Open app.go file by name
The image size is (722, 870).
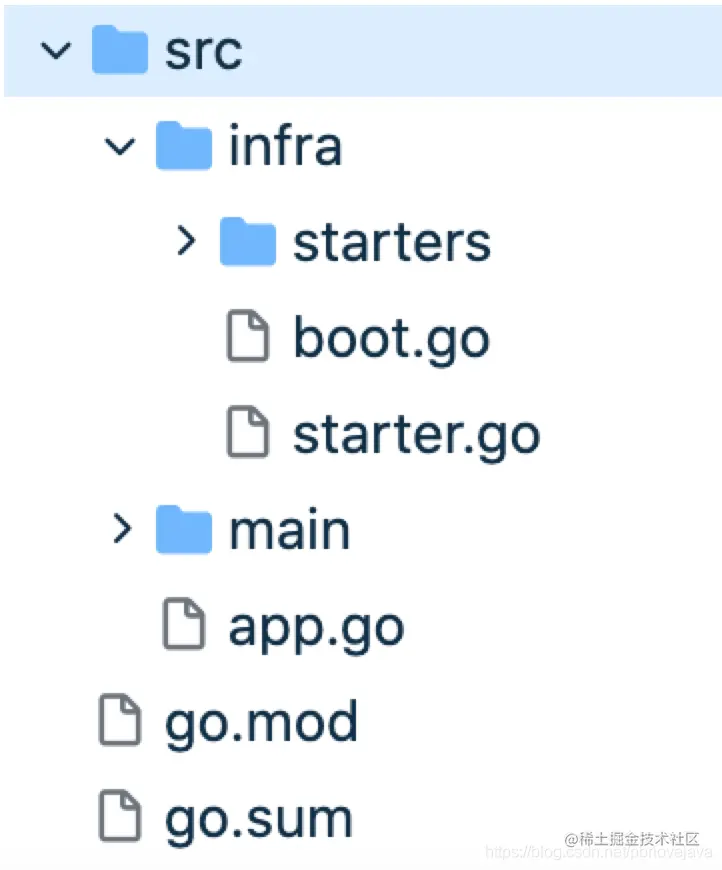pos(317,627)
